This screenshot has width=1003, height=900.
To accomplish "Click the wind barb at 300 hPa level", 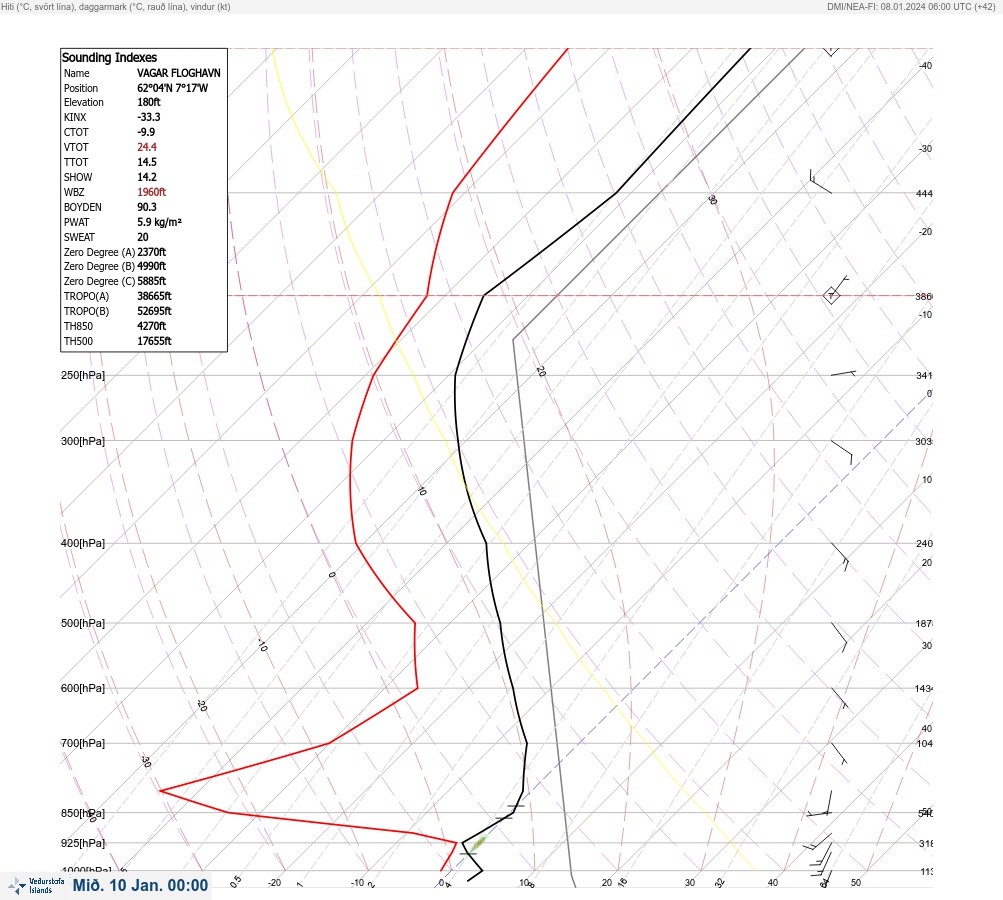I will point(842,452).
